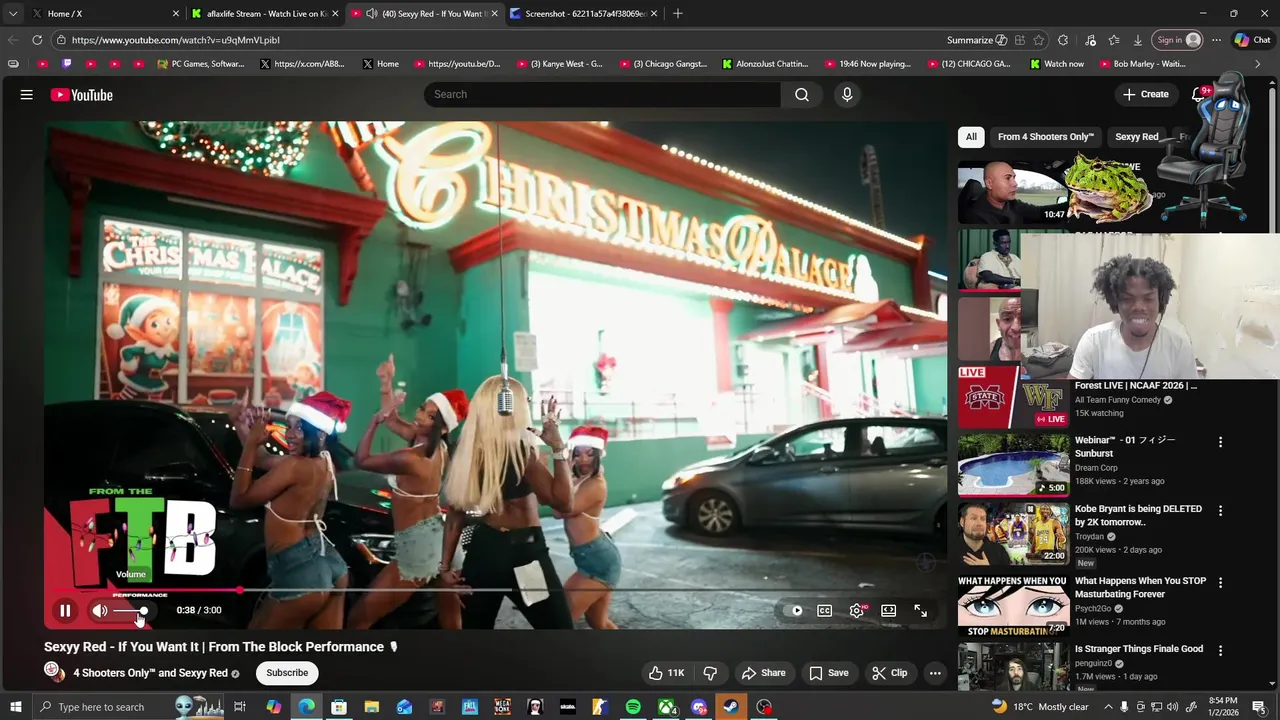Click the Summarize button in address bar
This screenshot has width=1280, height=720.
pos(976,40)
